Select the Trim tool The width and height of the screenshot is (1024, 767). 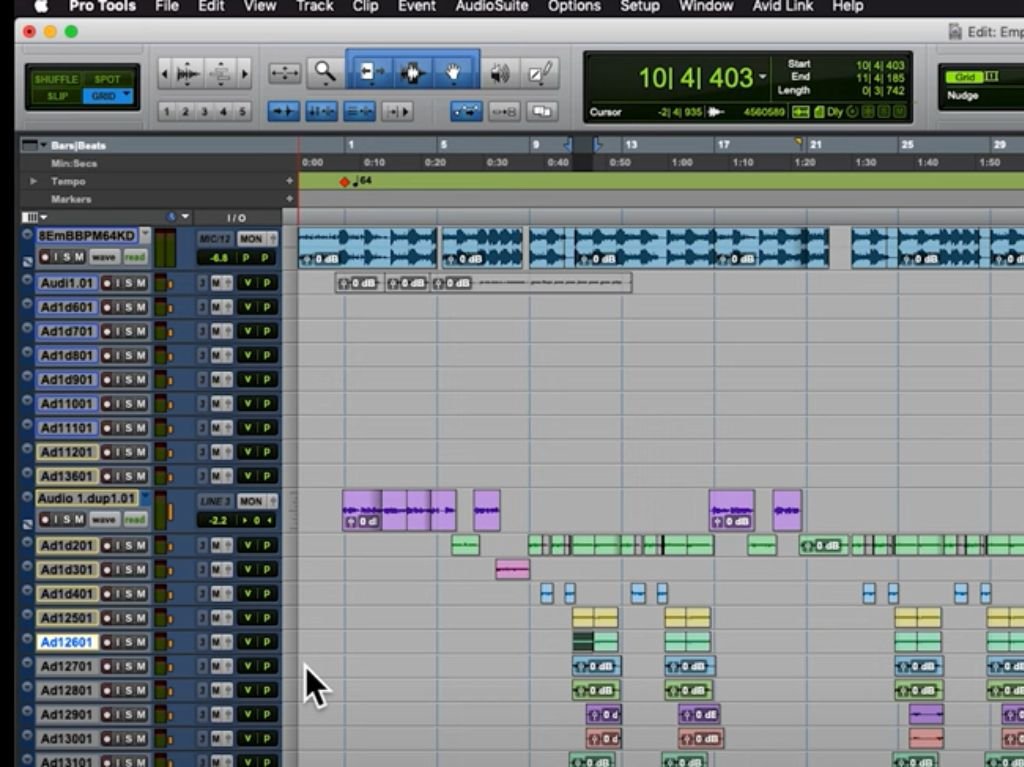[370, 72]
